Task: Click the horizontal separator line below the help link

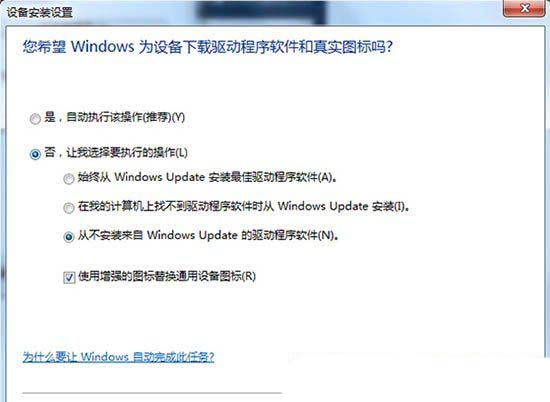Action: click(152, 393)
